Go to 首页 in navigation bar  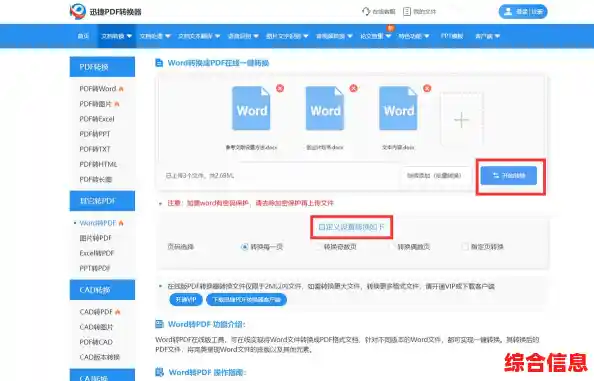83,36
